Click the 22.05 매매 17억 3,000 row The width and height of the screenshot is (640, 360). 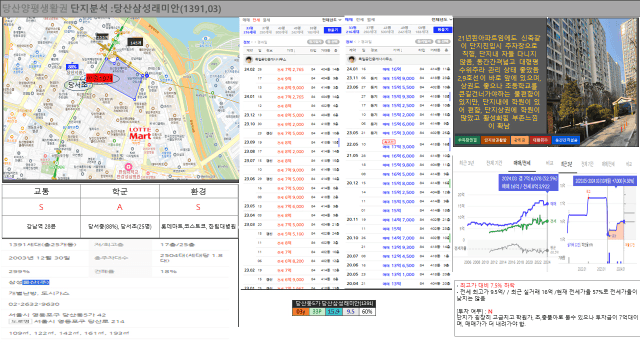pyautogui.click(x=398, y=144)
